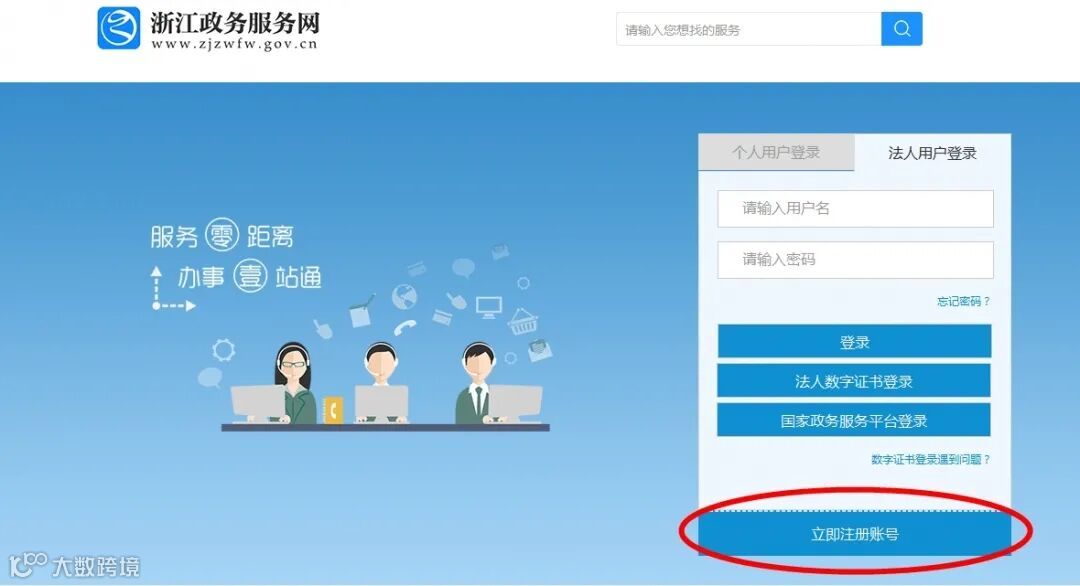Switch to the 个人用户登录 tab
The width and height of the screenshot is (1080, 586).
coord(776,152)
